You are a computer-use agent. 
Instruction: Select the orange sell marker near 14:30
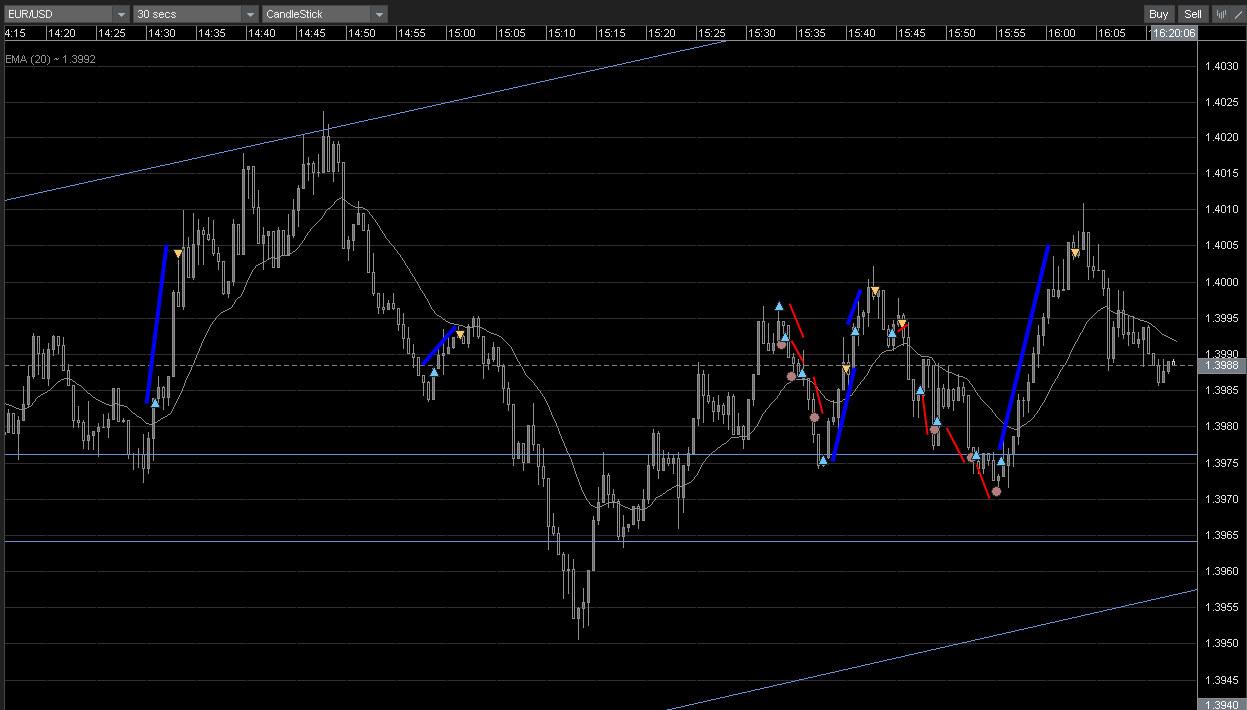(x=178, y=254)
